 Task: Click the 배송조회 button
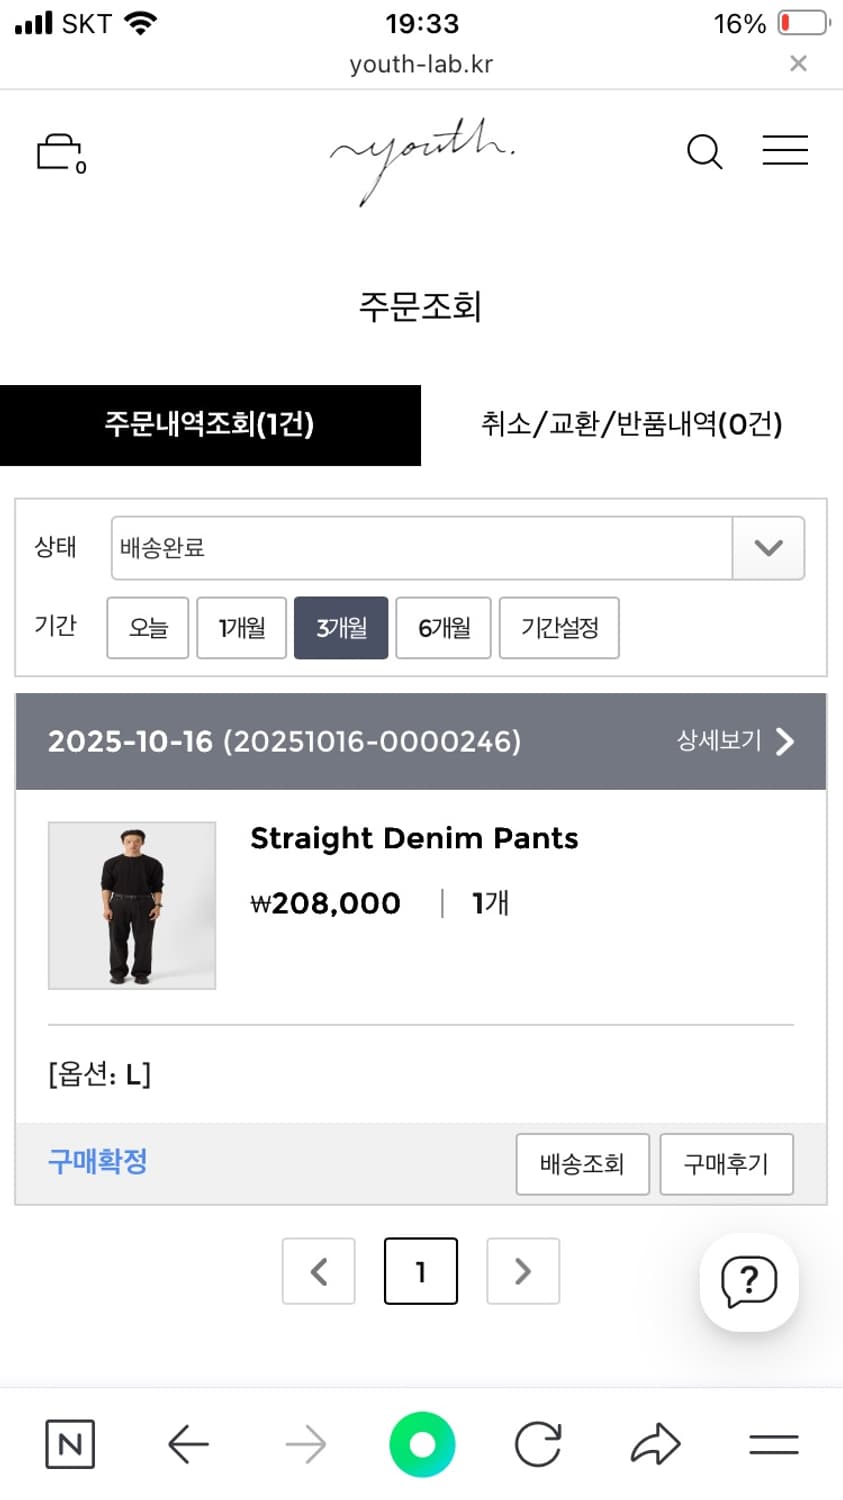[x=582, y=1164]
